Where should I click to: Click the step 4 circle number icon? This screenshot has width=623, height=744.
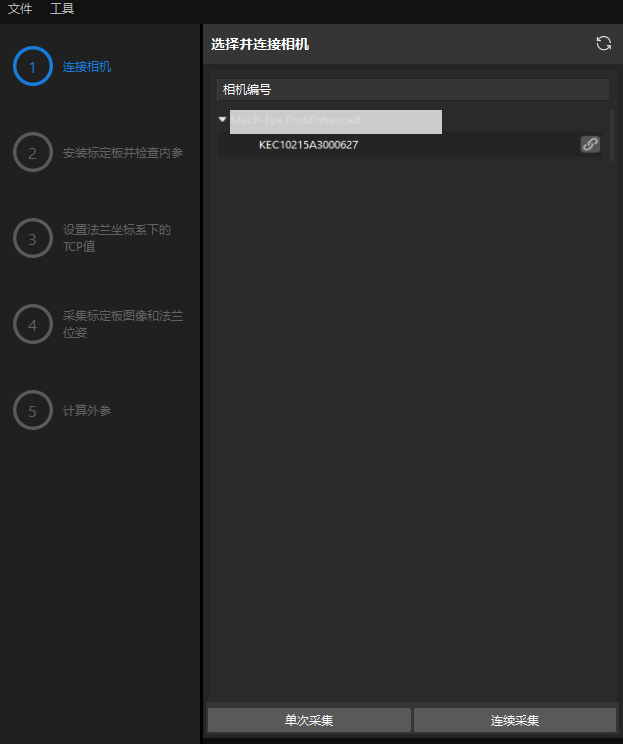33,324
